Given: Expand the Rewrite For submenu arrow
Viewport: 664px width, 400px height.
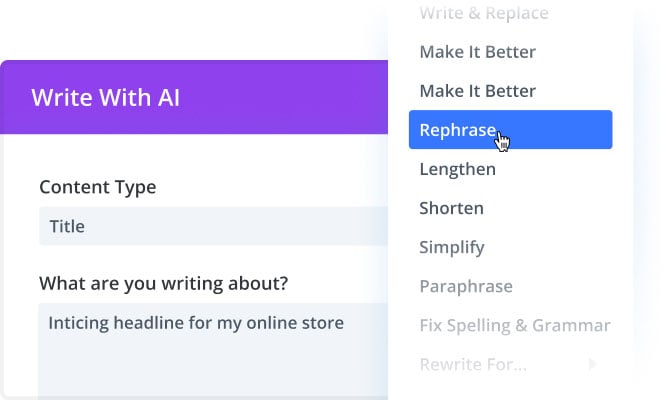Looking at the screenshot, I should [x=594, y=364].
